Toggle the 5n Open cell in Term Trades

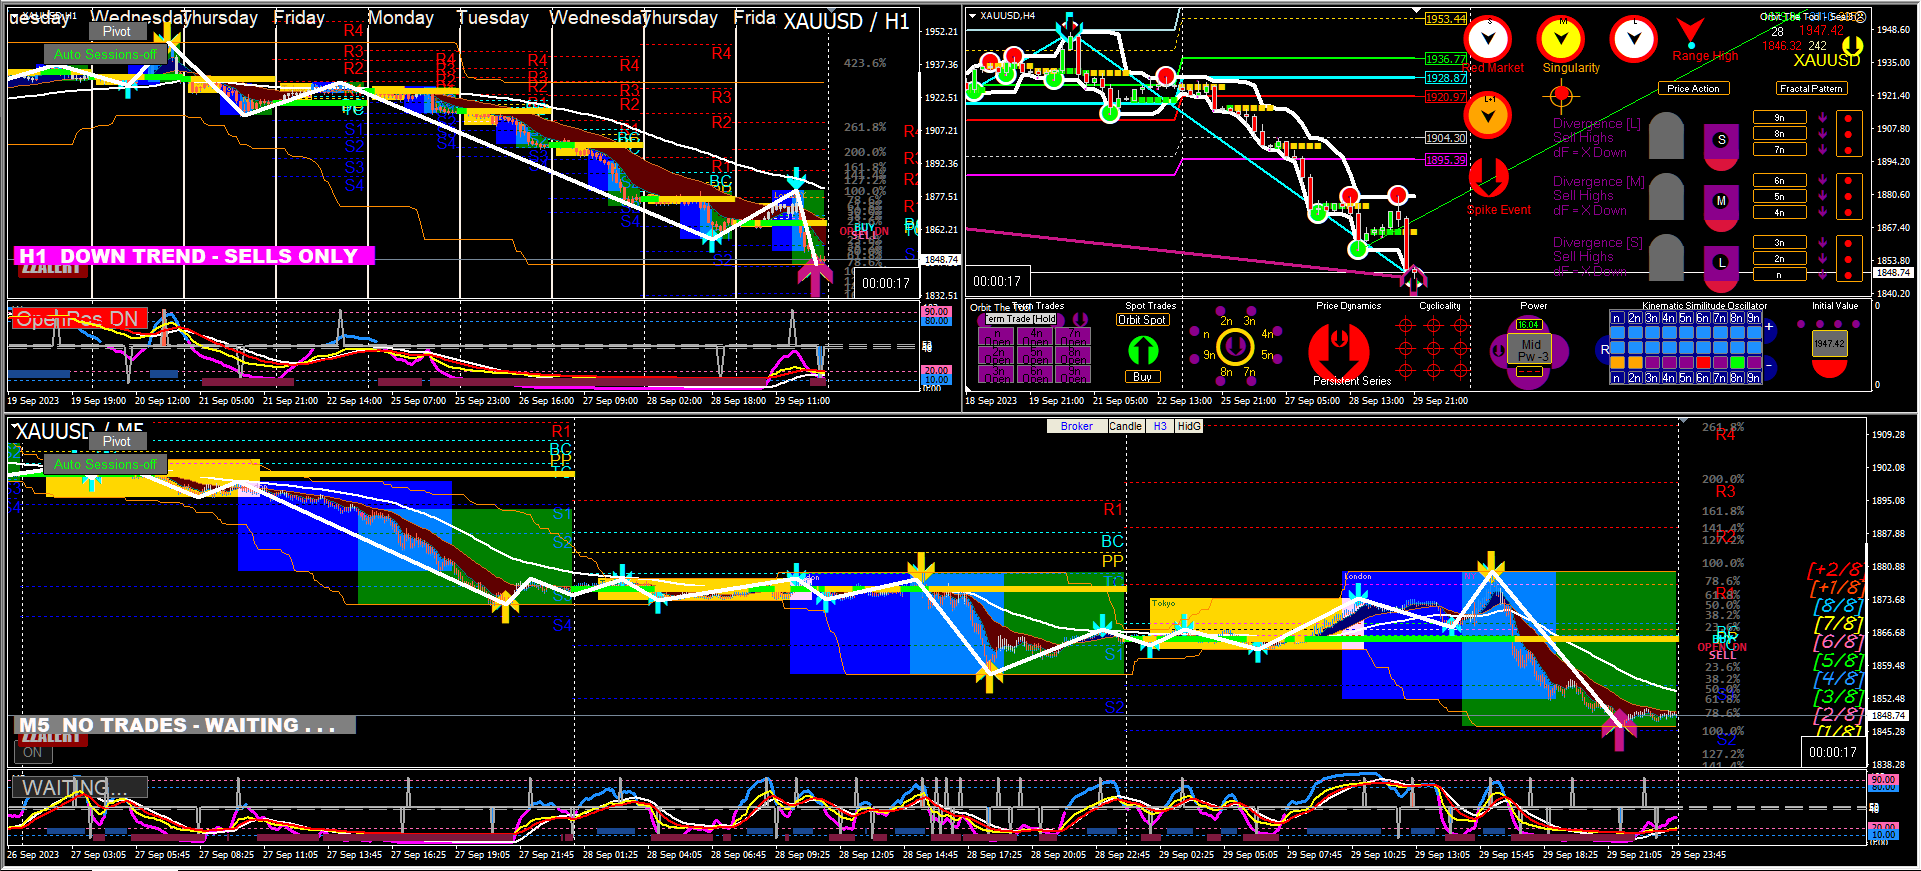(1035, 356)
